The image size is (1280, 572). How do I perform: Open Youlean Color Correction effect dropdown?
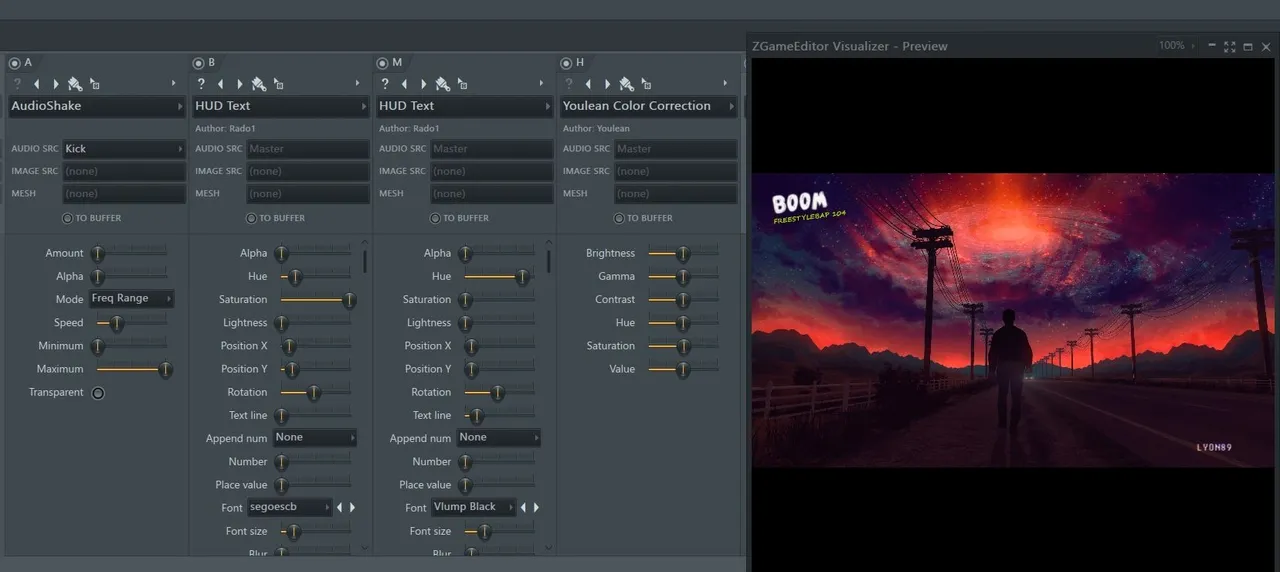click(649, 106)
